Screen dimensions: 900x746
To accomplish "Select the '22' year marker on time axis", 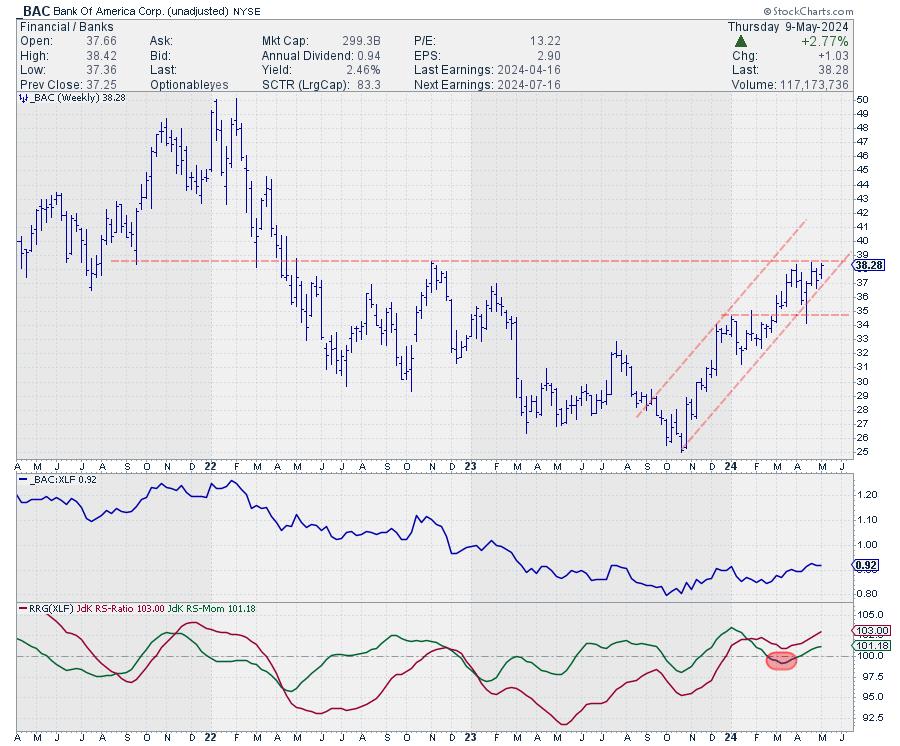I will click(x=212, y=466).
